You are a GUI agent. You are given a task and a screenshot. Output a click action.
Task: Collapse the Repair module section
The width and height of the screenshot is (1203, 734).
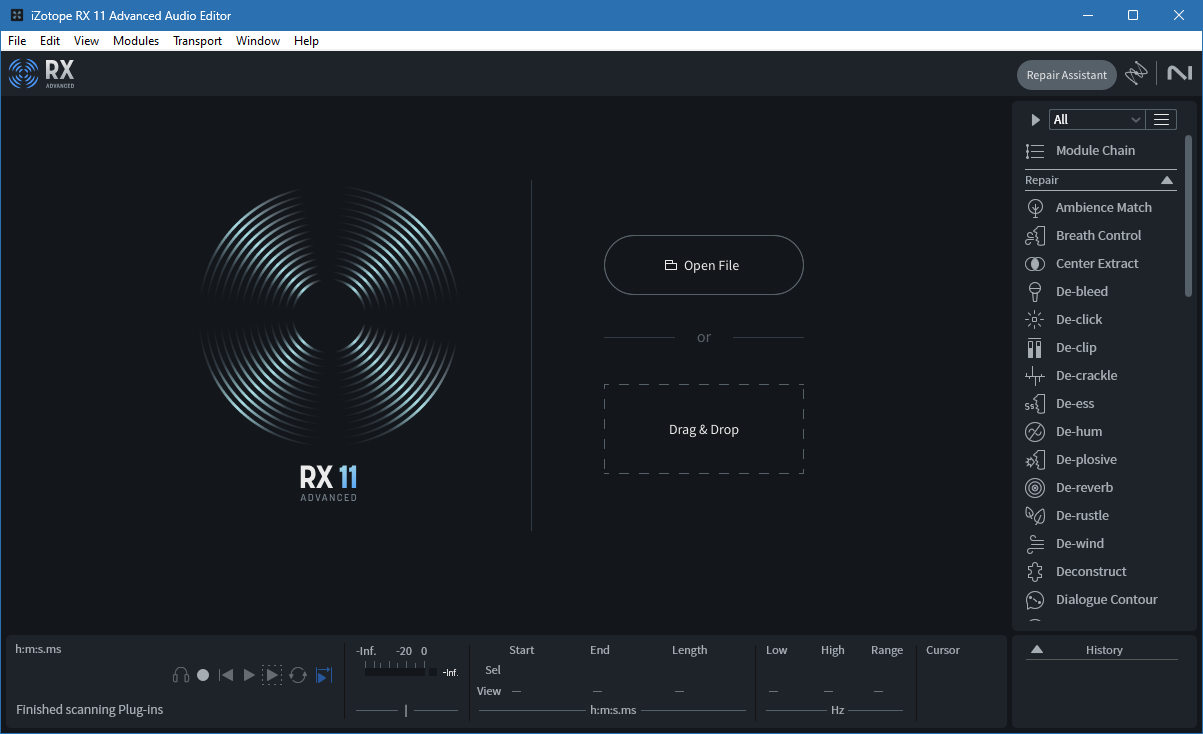click(1167, 180)
